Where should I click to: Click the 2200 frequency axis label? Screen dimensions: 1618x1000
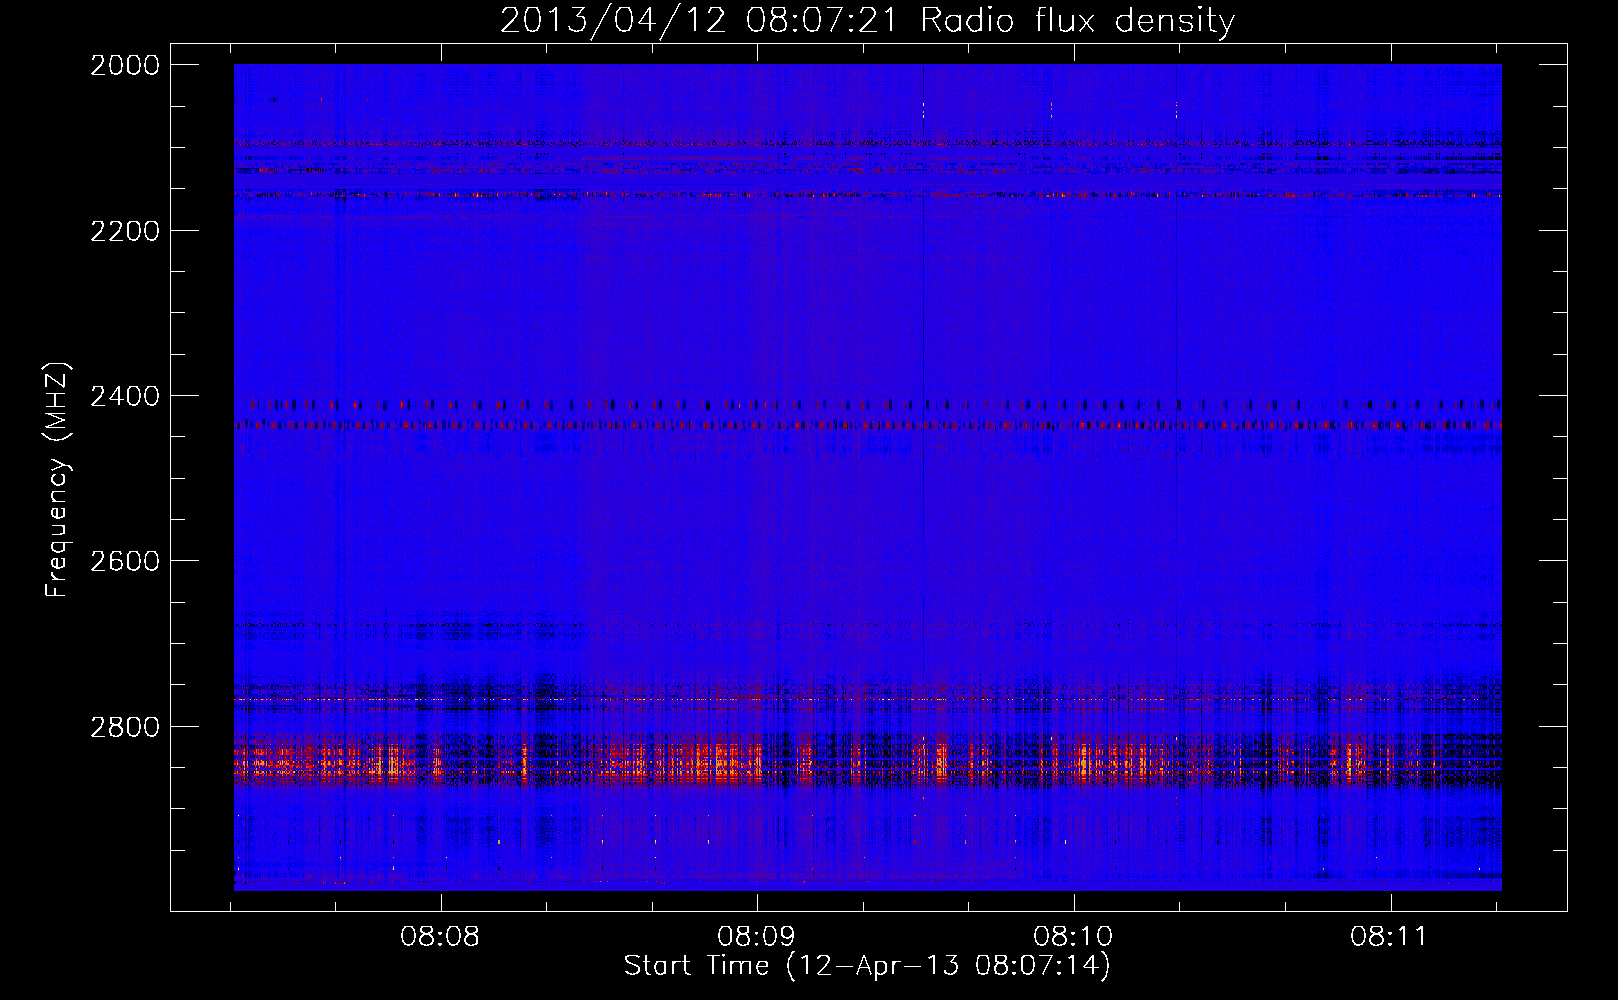[125, 231]
